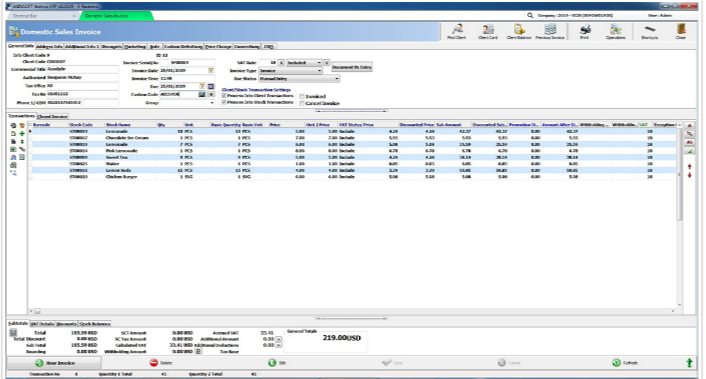Open the Client Card icon
The height and width of the screenshot is (379, 706).
pyautogui.click(x=488, y=32)
